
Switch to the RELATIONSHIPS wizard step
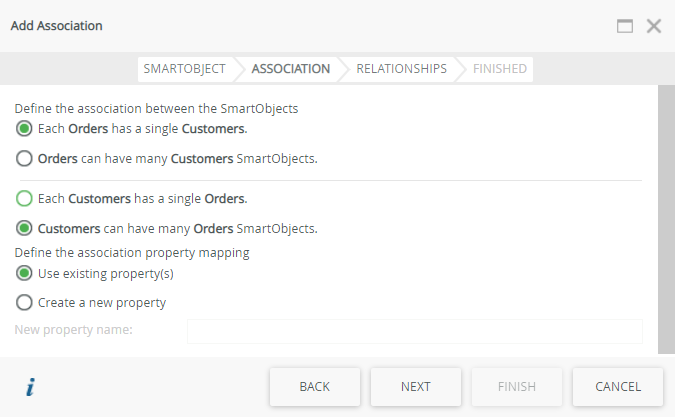pyautogui.click(x=401, y=69)
